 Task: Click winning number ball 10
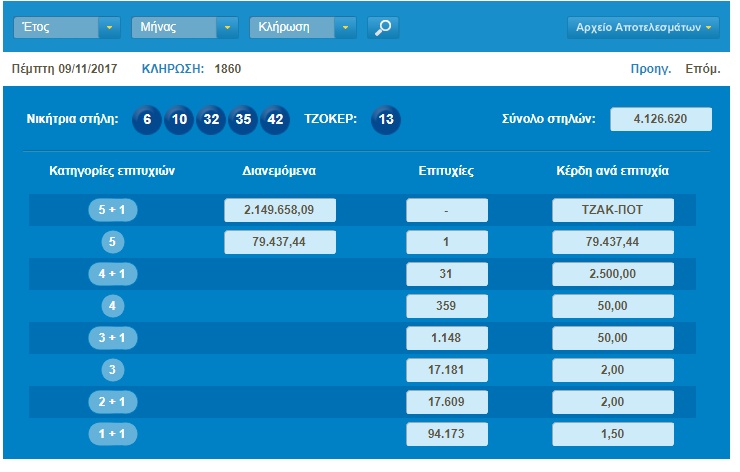coord(179,119)
